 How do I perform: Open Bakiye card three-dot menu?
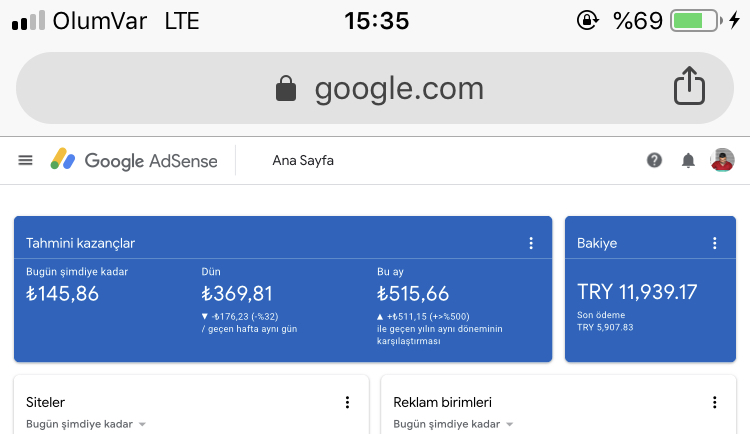pyautogui.click(x=715, y=243)
